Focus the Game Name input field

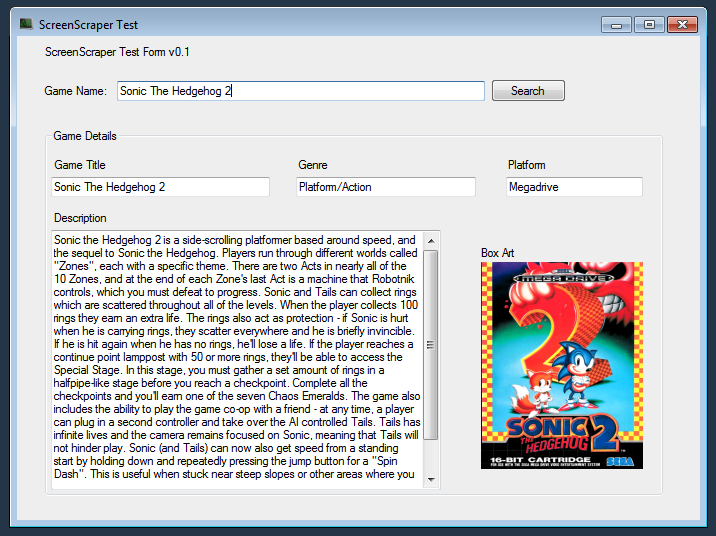click(x=300, y=91)
